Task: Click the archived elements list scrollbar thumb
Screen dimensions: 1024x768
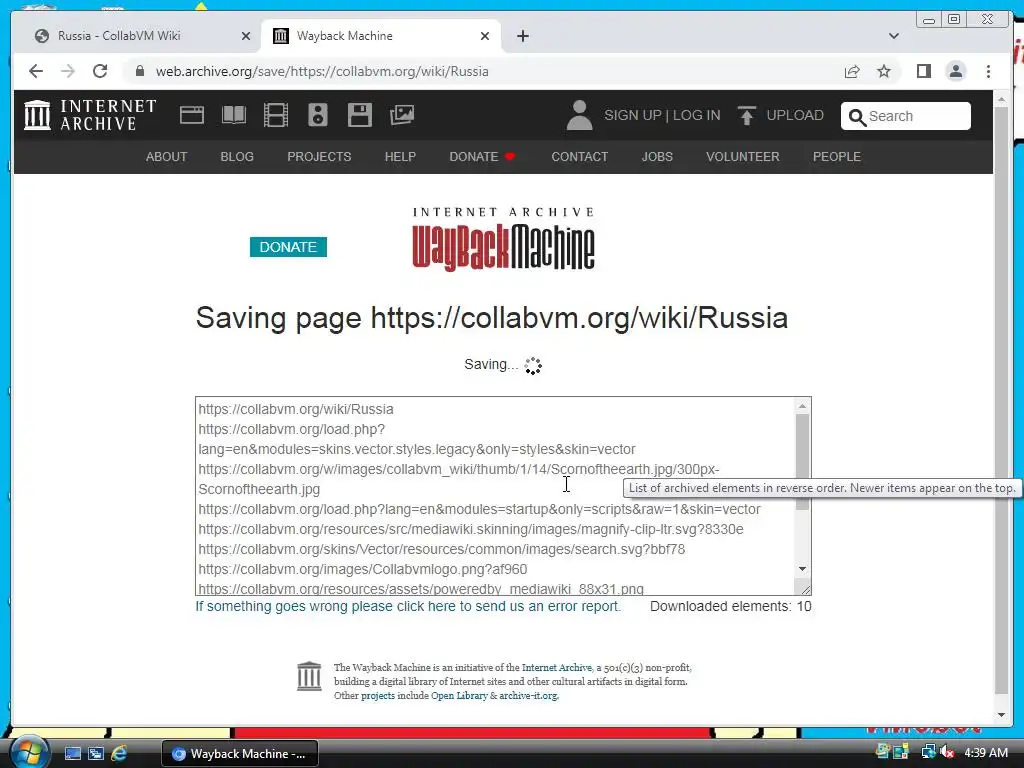Action: pyautogui.click(x=803, y=462)
